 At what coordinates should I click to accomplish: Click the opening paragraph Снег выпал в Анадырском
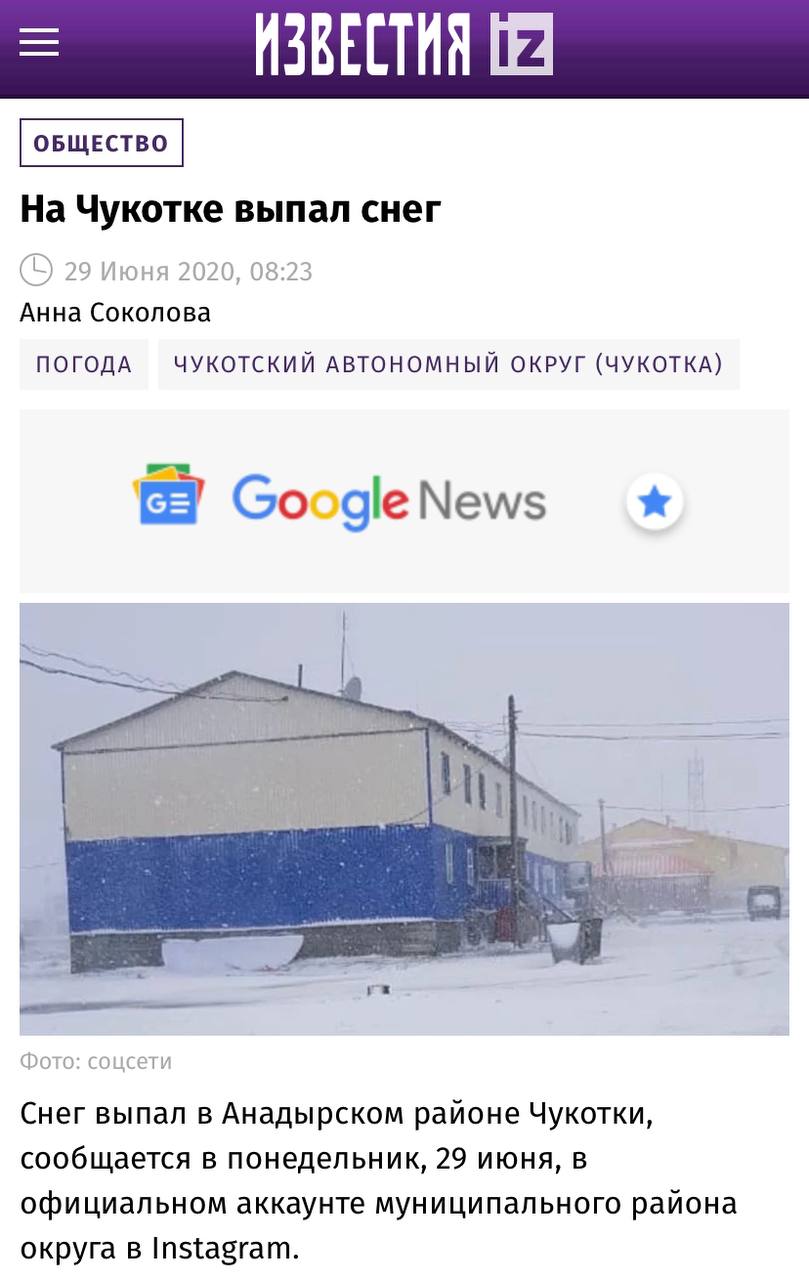pyautogui.click(x=378, y=1181)
